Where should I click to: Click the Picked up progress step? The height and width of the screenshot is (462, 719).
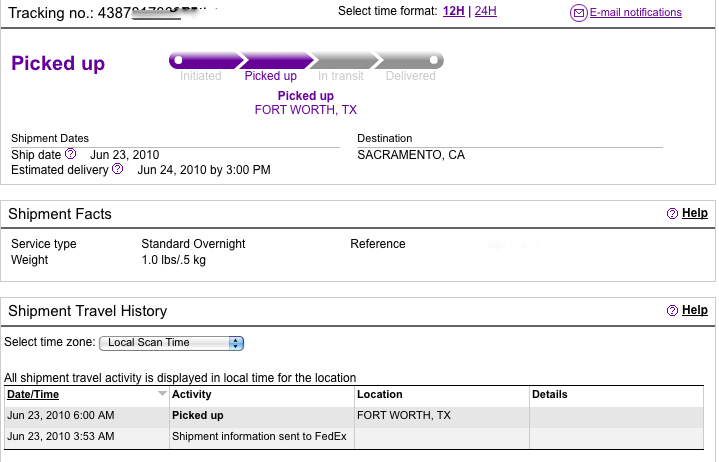pyautogui.click(x=270, y=62)
